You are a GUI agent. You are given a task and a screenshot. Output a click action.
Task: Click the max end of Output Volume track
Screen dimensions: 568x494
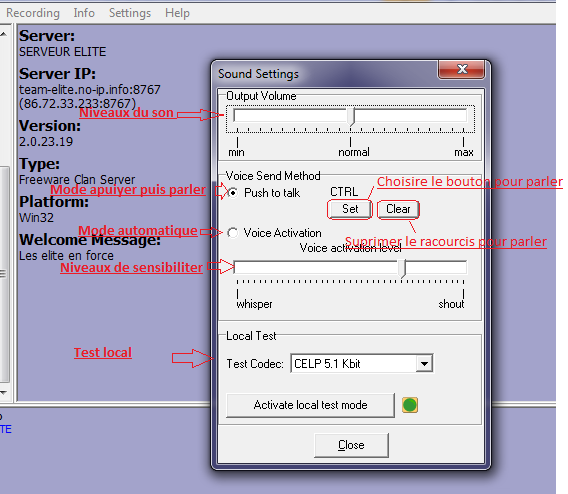[x=463, y=116]
